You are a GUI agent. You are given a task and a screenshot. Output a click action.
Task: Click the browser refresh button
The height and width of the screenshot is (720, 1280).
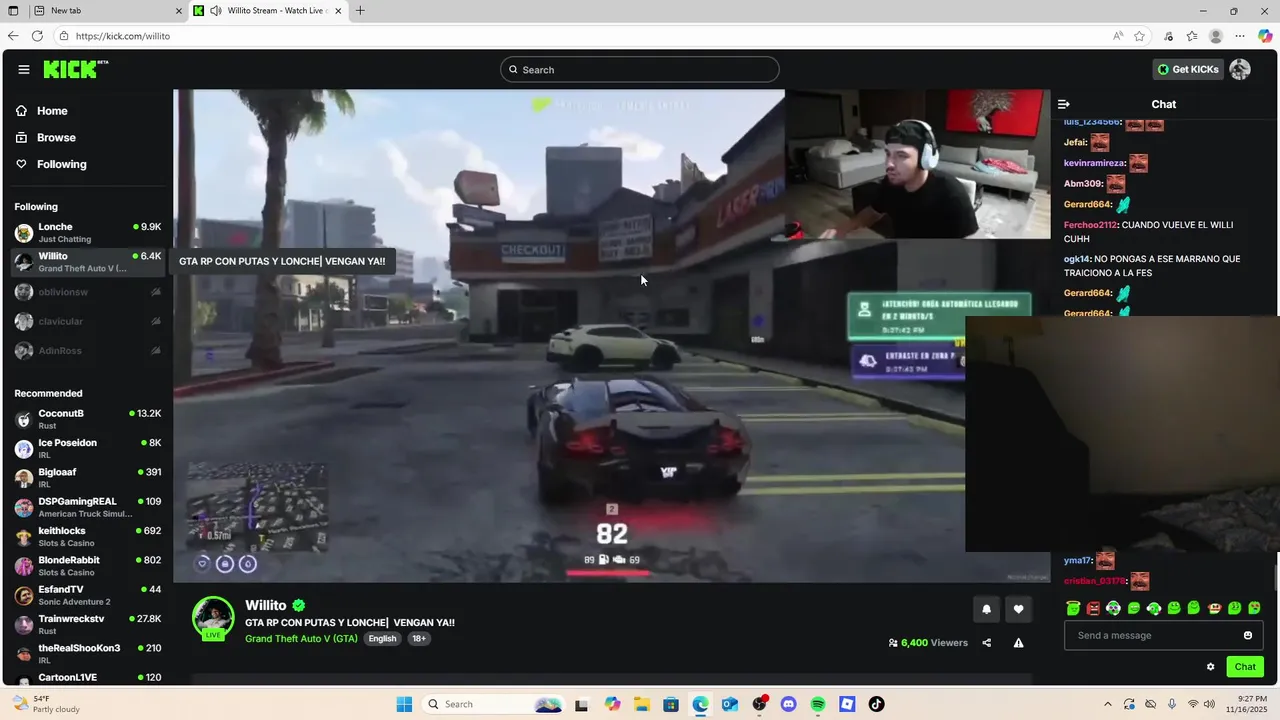coord(37,36)
